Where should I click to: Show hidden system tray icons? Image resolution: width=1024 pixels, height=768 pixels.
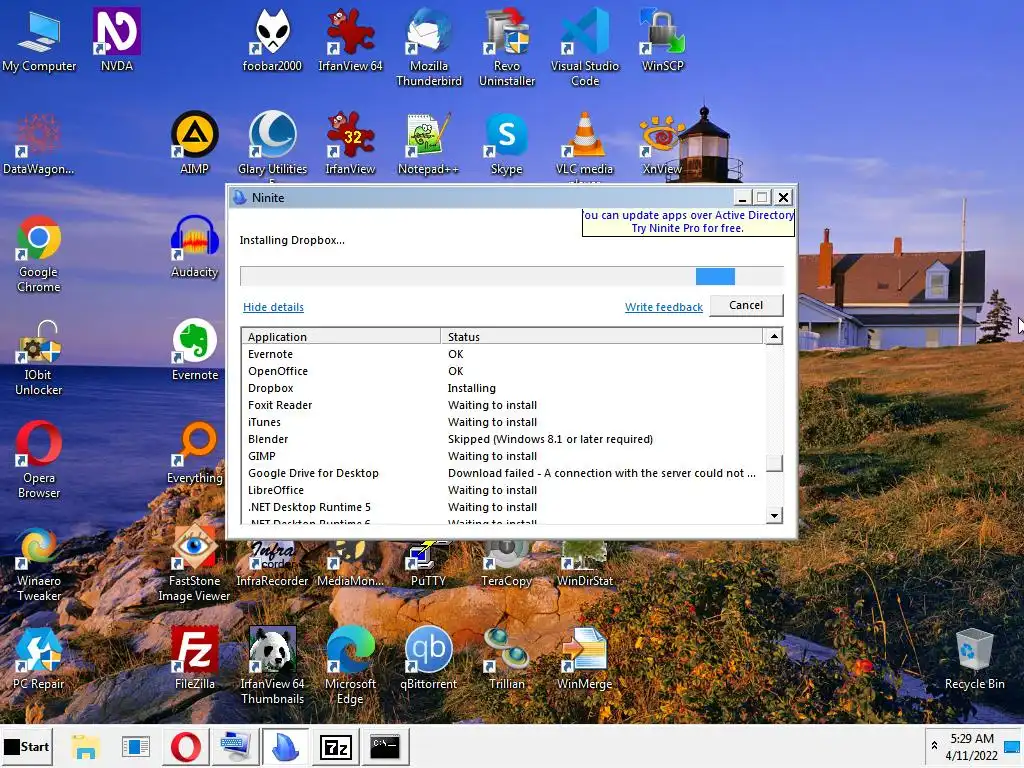point(935,746)
